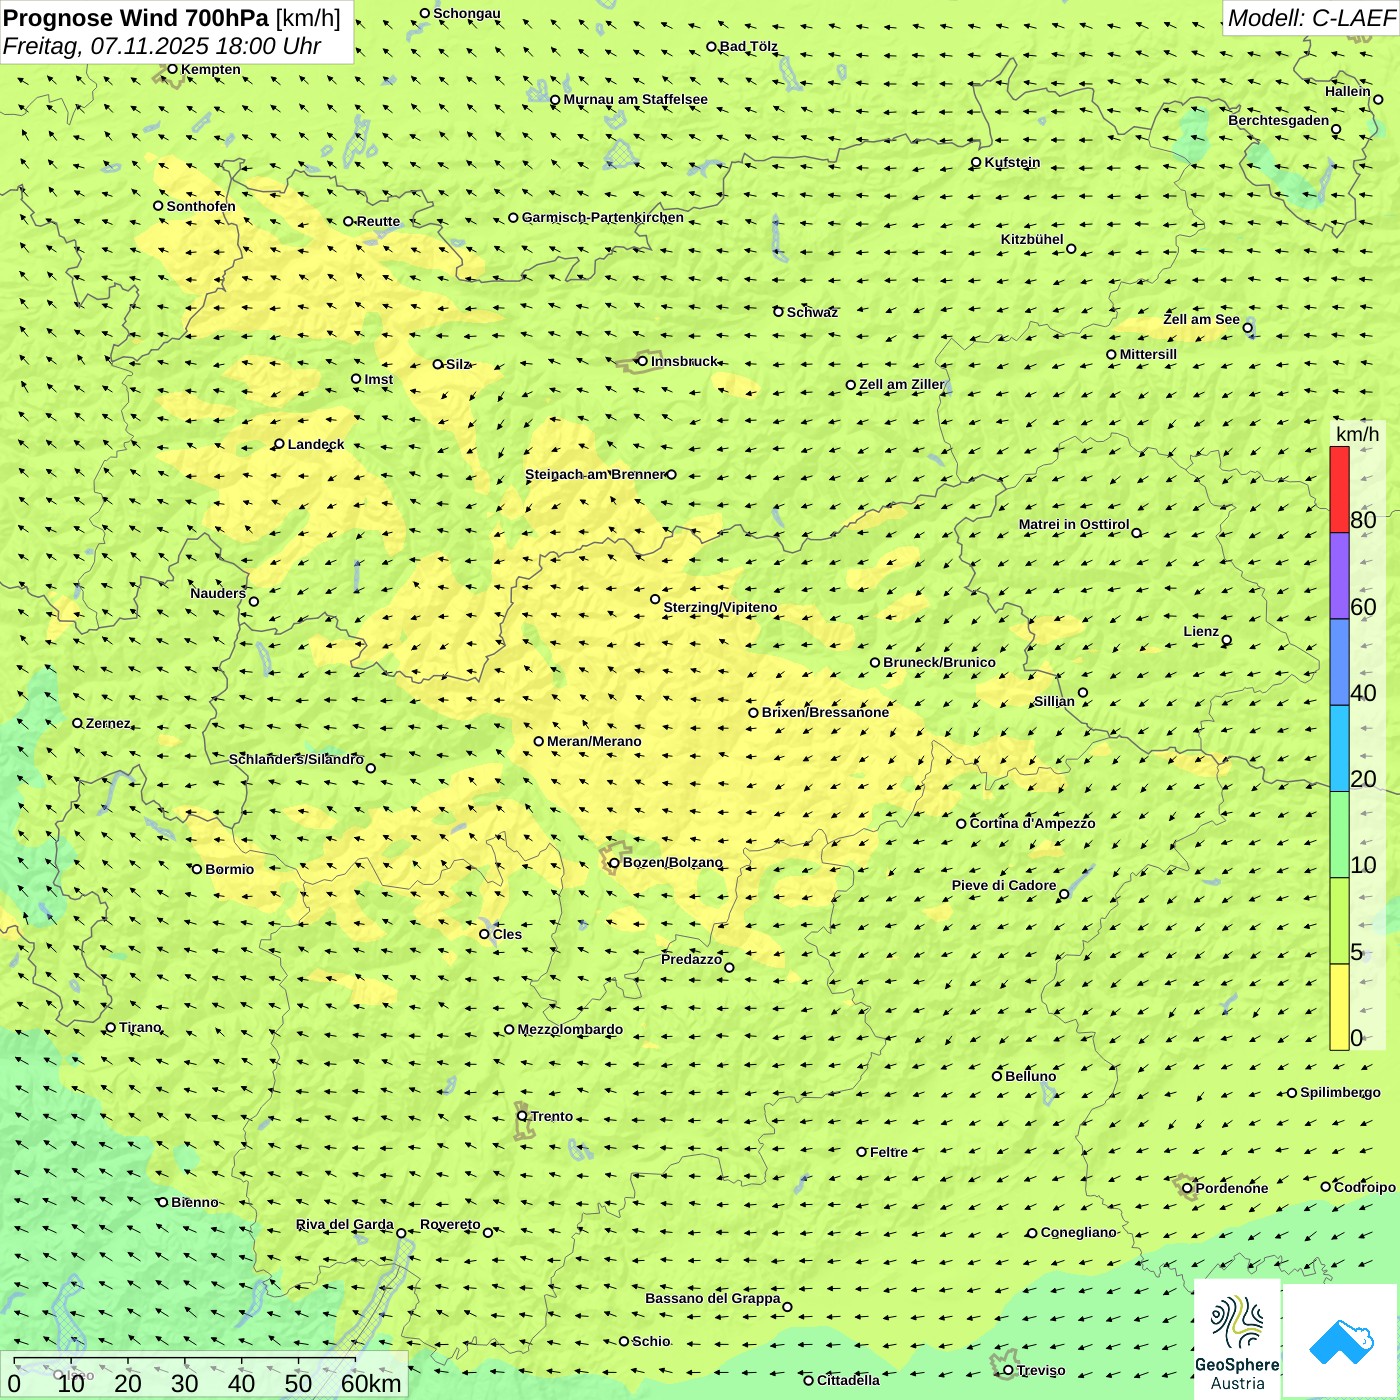Viewport: 1400px width, 1400px height.
Task: Click the Bozen/Bolzano city marker
Action: [x=614, y=863]
